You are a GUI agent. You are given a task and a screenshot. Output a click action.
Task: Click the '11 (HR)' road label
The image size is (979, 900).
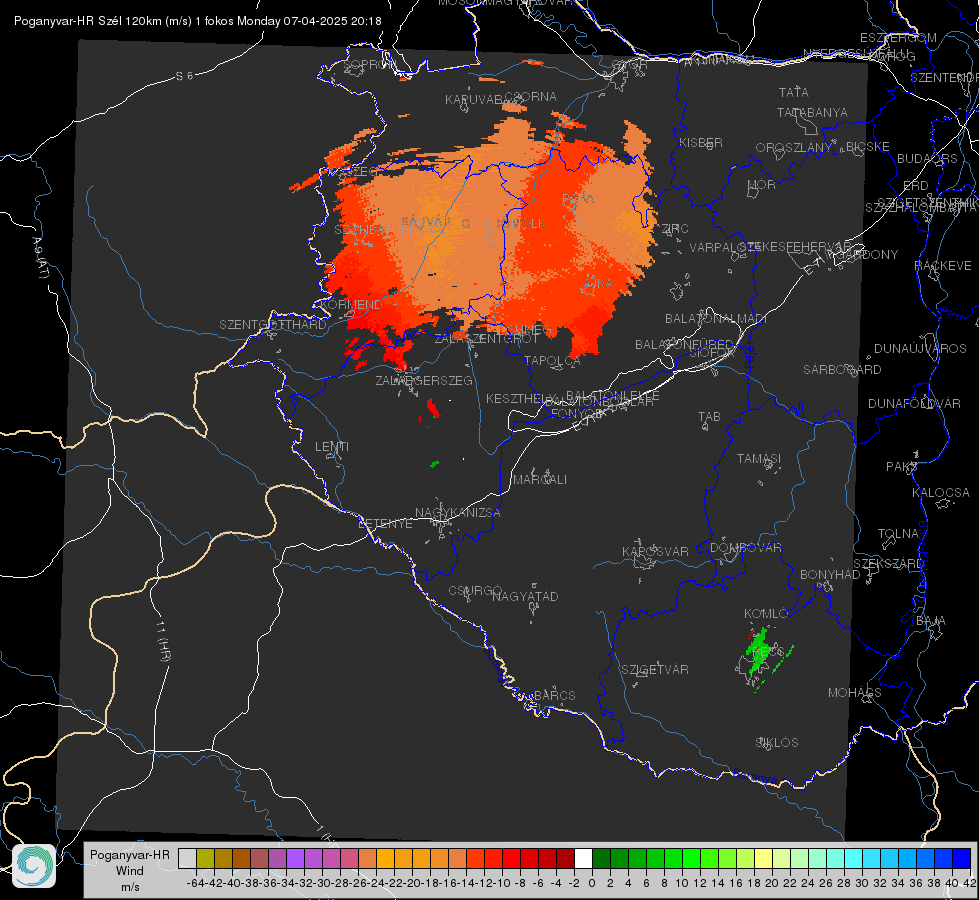coord(162,641)
